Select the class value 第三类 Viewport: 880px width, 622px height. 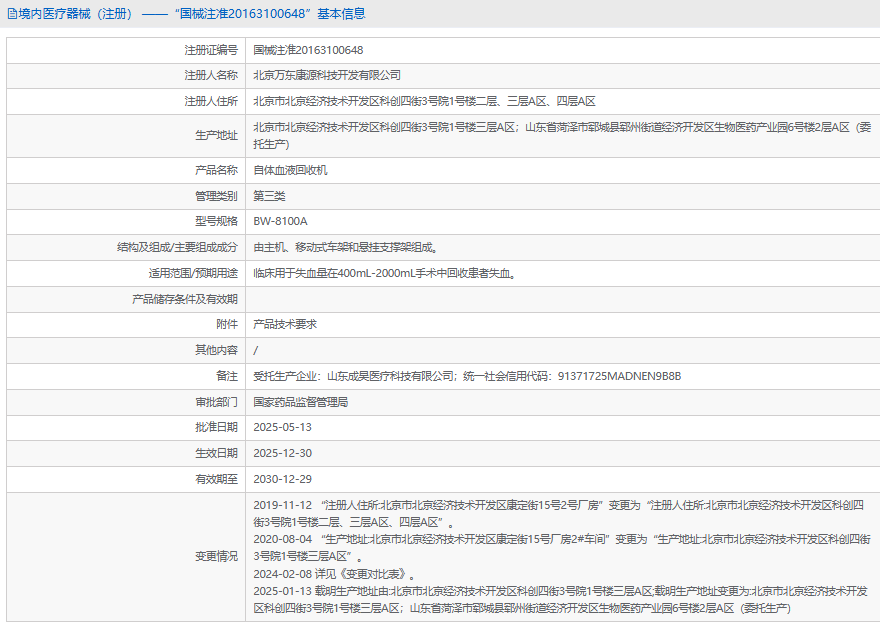(x=269, y=196)
